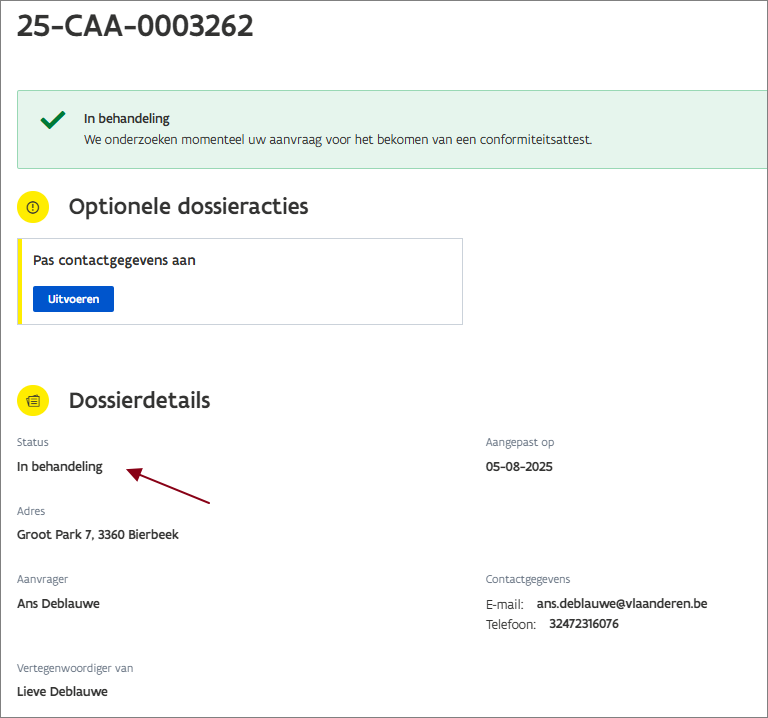Click the bold 'In behandeling' title in green banner
768x718 pixels.
pyautogui.click(x=127, y=119)
